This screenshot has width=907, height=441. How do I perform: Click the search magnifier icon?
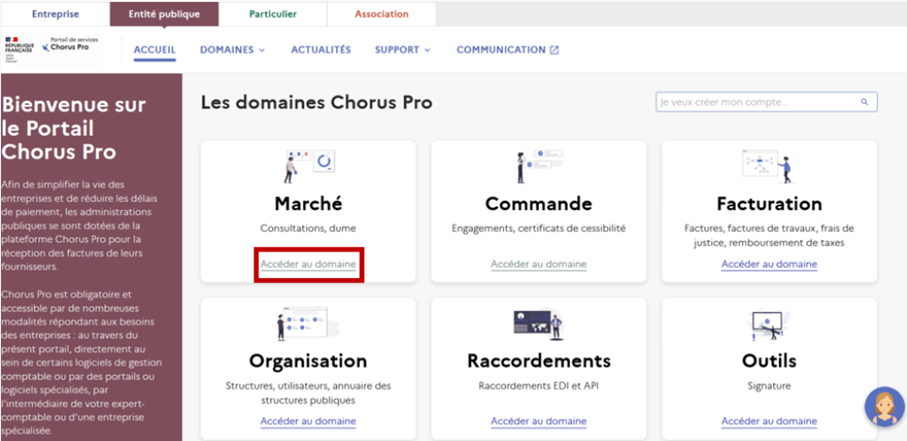pos(864,102)
